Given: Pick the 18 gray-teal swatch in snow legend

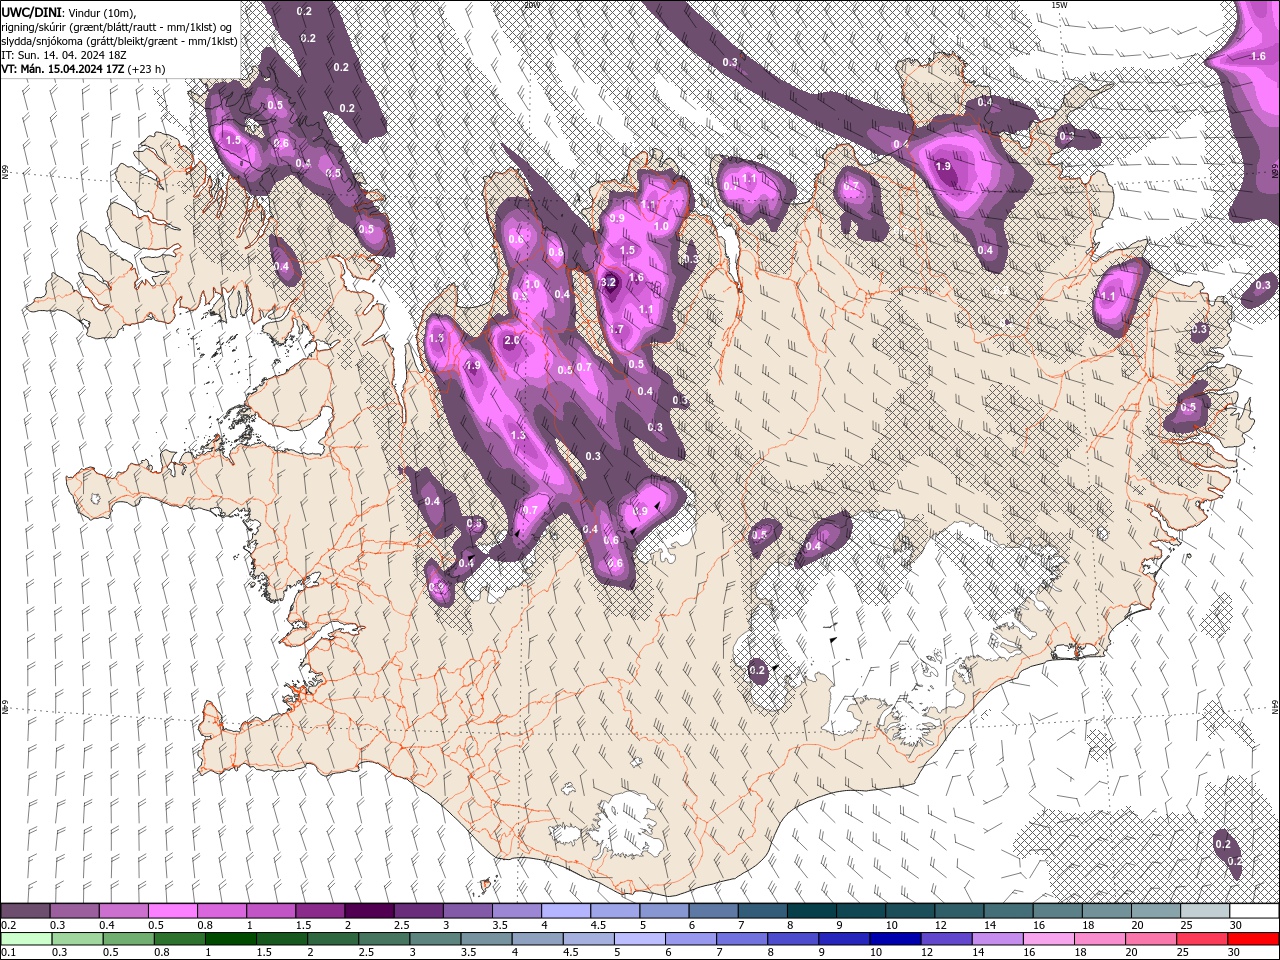Looking at the screenshot, I should tap(1107, 911).
